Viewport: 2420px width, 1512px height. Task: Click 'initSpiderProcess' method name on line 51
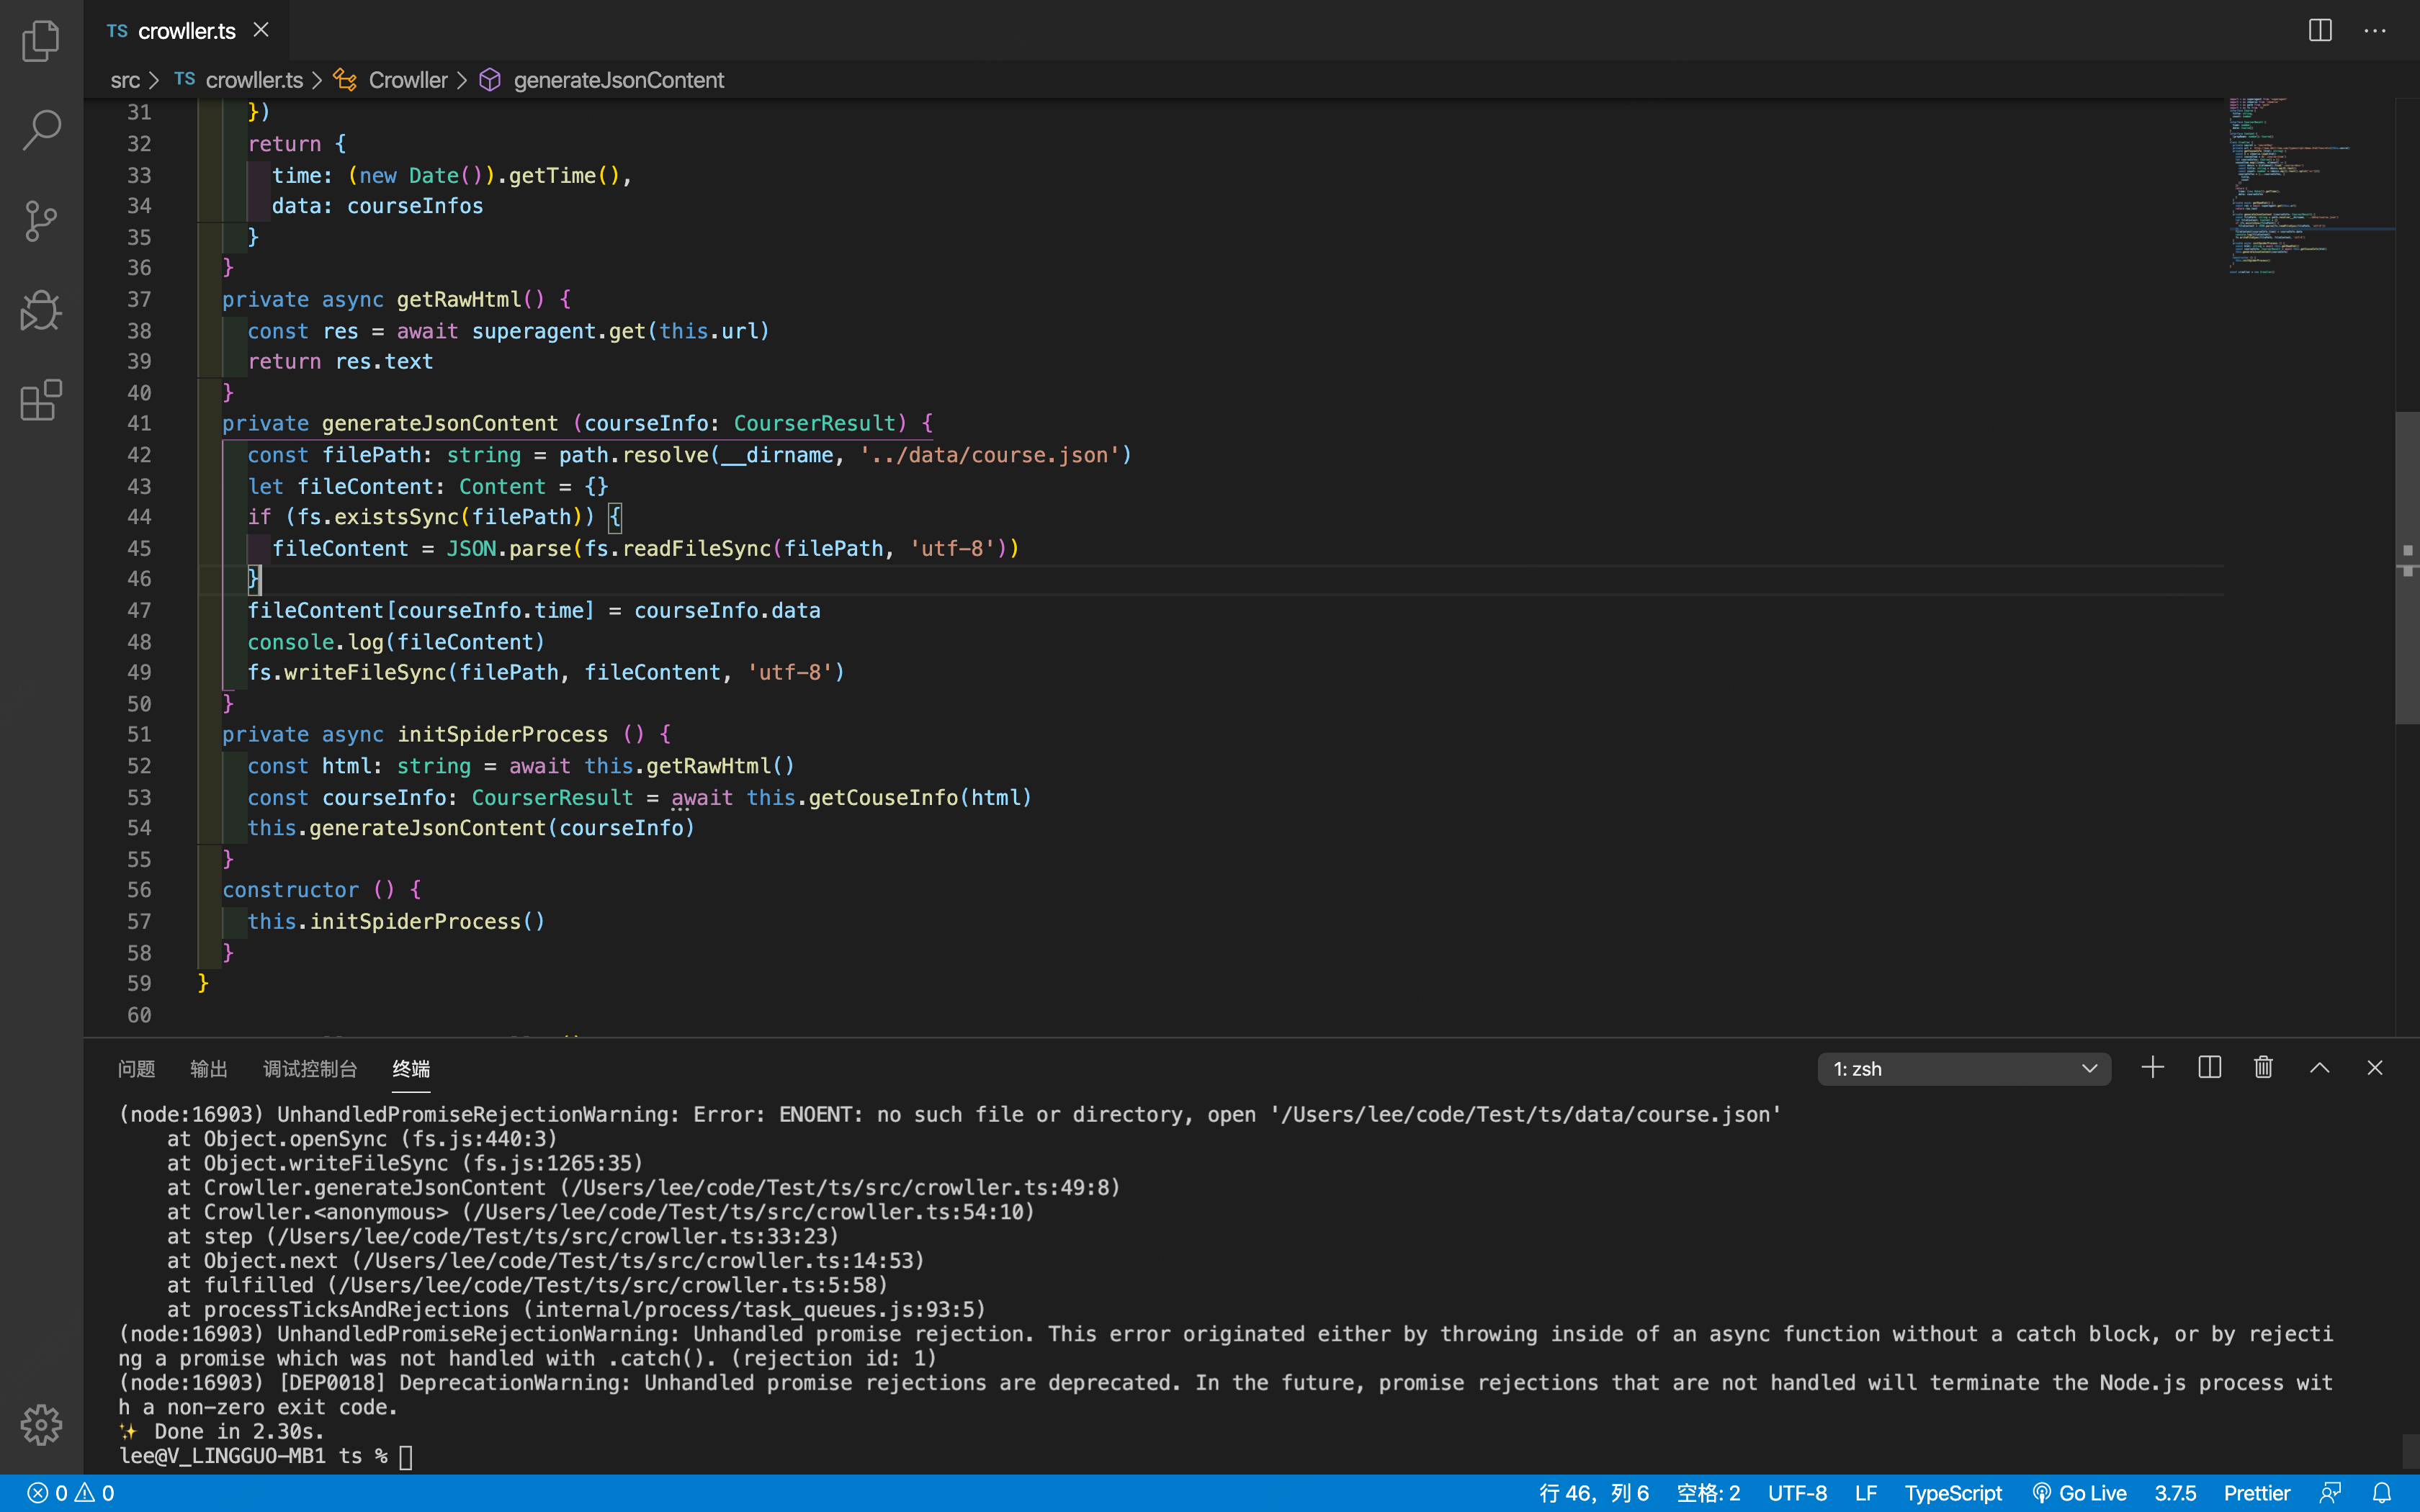click(502, 735)
